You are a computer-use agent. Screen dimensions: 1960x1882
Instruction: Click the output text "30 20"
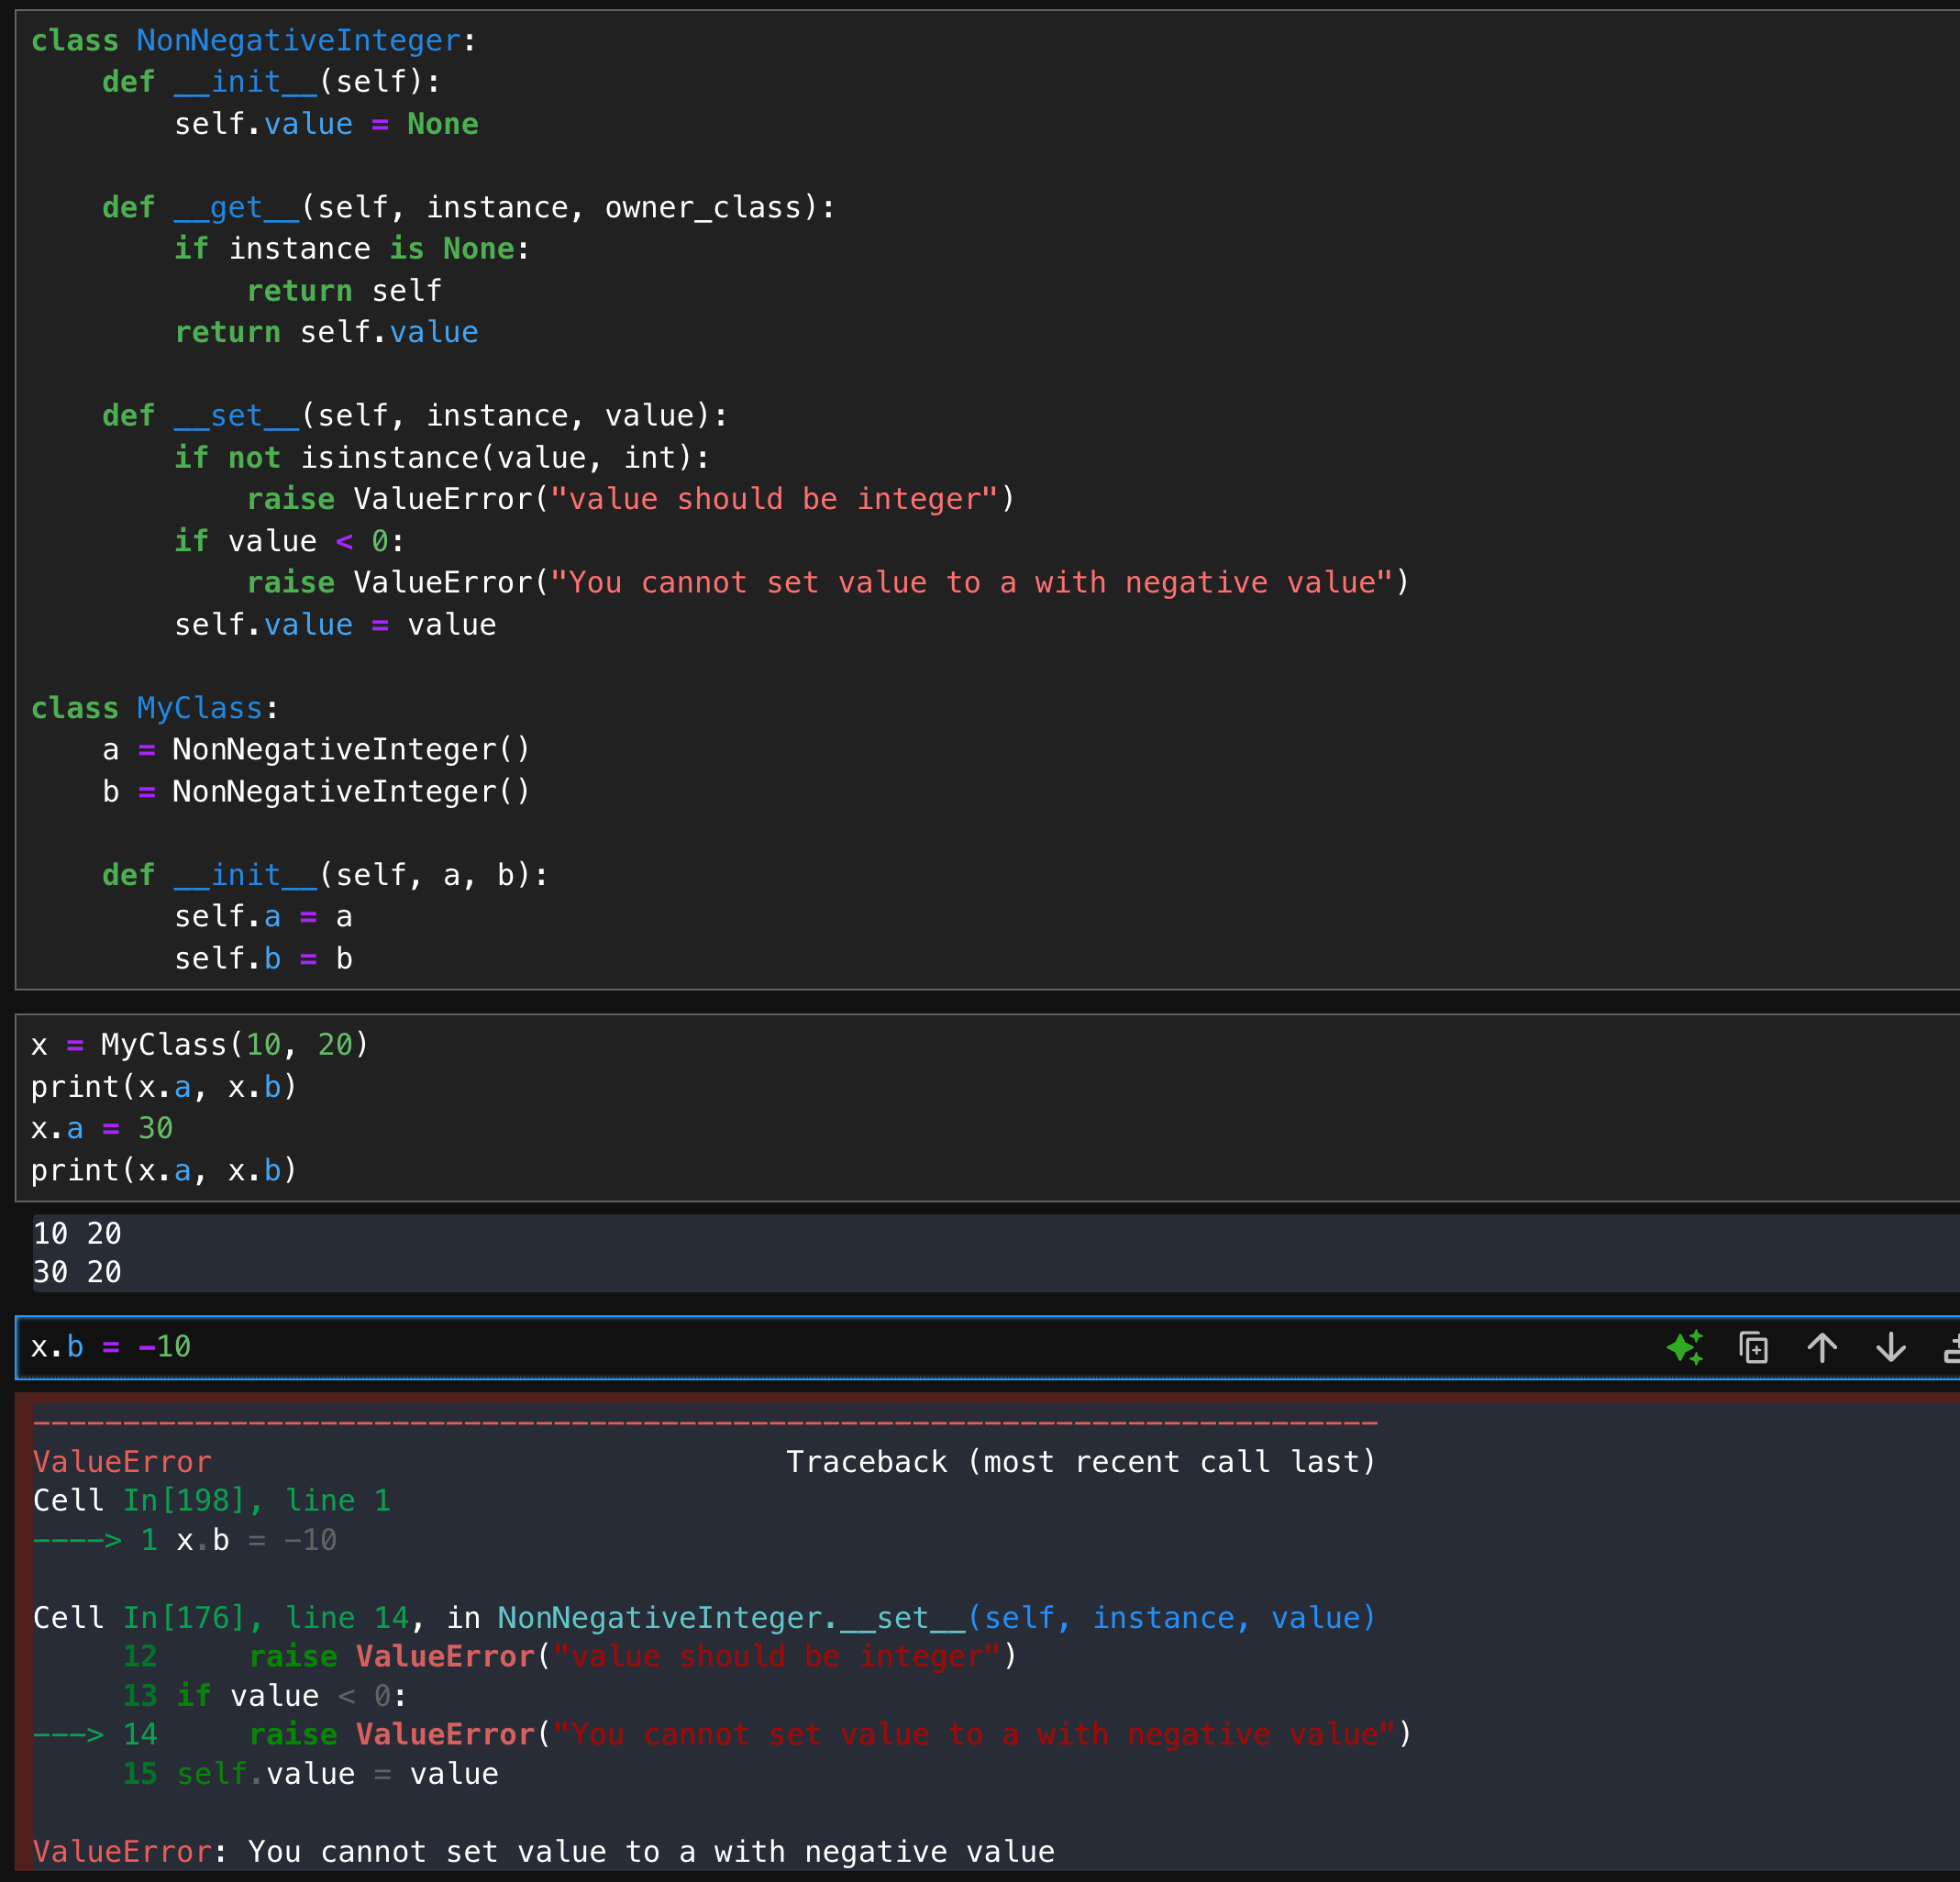77,1272
